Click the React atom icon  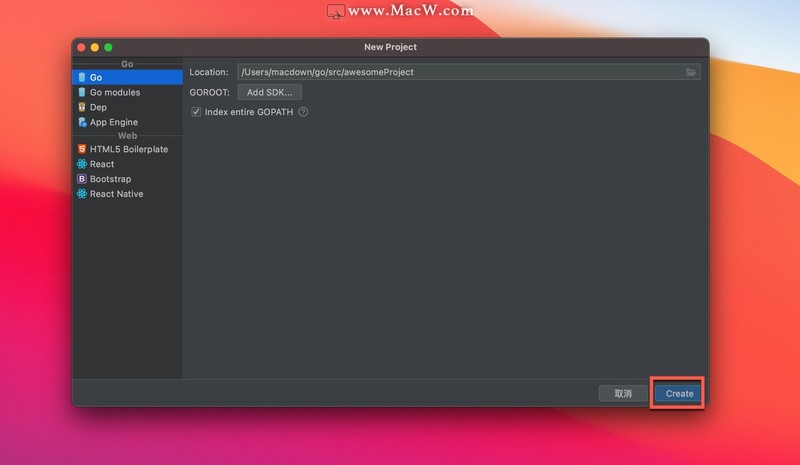(x=82, y=164)
